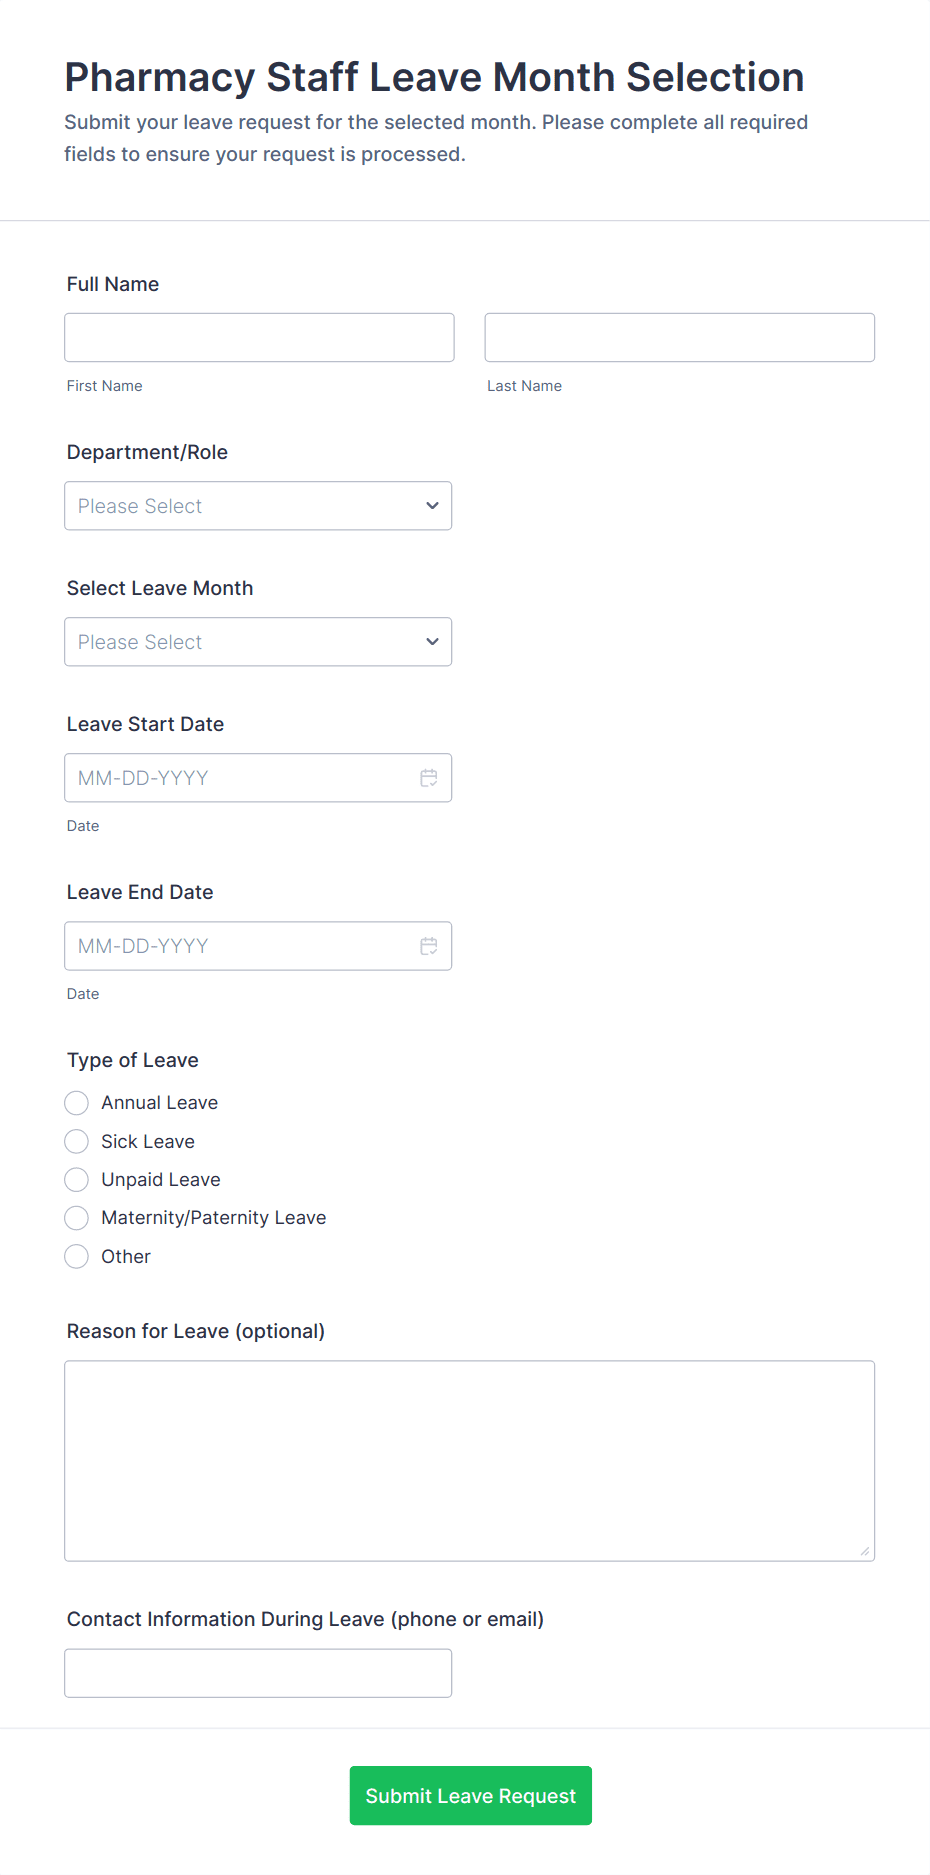Click the Annual Leave label text
Image resolution: width=930 pixels, height=1875 pixels.
coord(160,1103)
